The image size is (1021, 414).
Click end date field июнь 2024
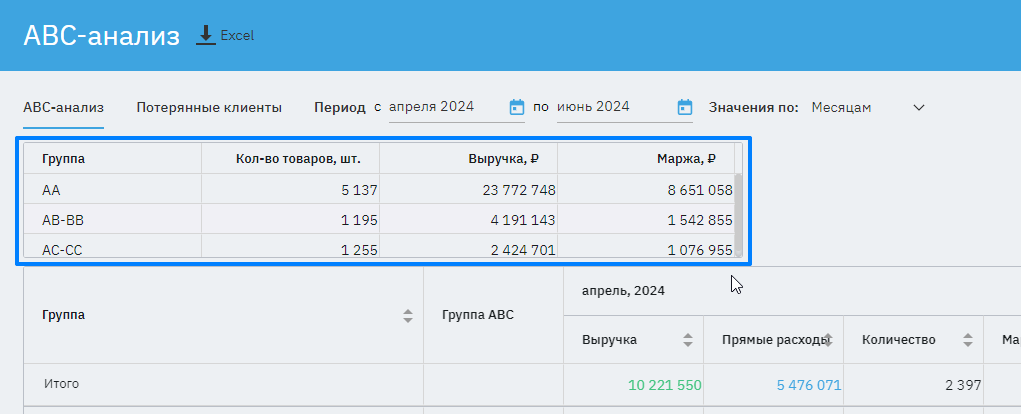(x=610, y=107)
